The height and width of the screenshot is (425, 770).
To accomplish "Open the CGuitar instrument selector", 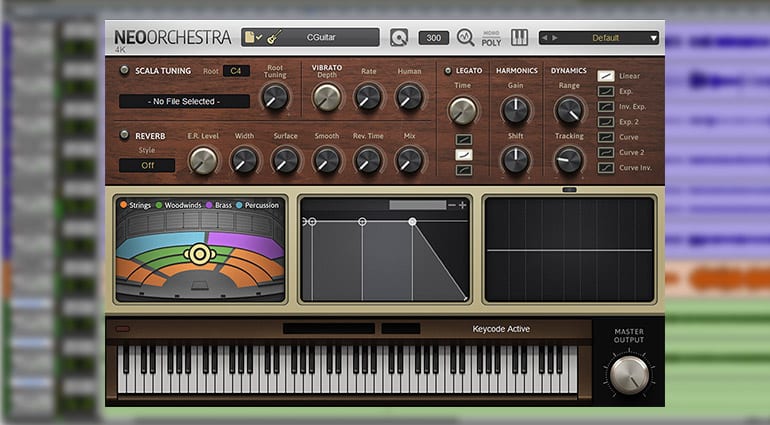I will click(310, 37).
